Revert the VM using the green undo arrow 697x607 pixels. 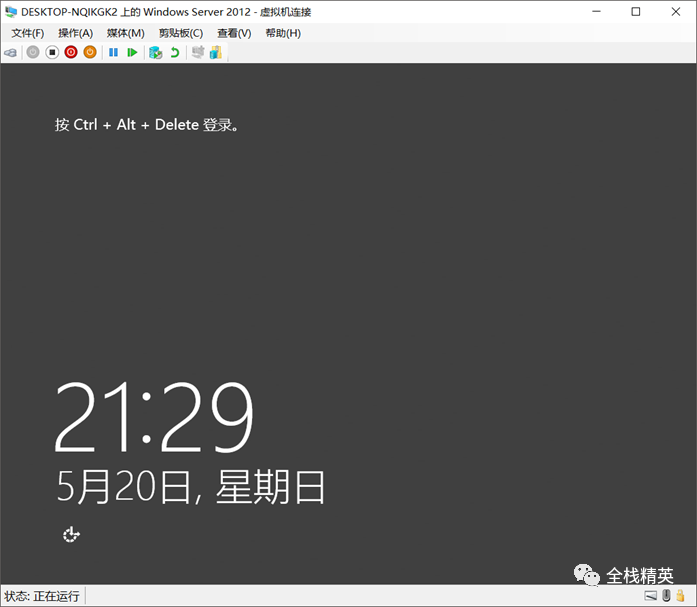click(x=175, y=52)
